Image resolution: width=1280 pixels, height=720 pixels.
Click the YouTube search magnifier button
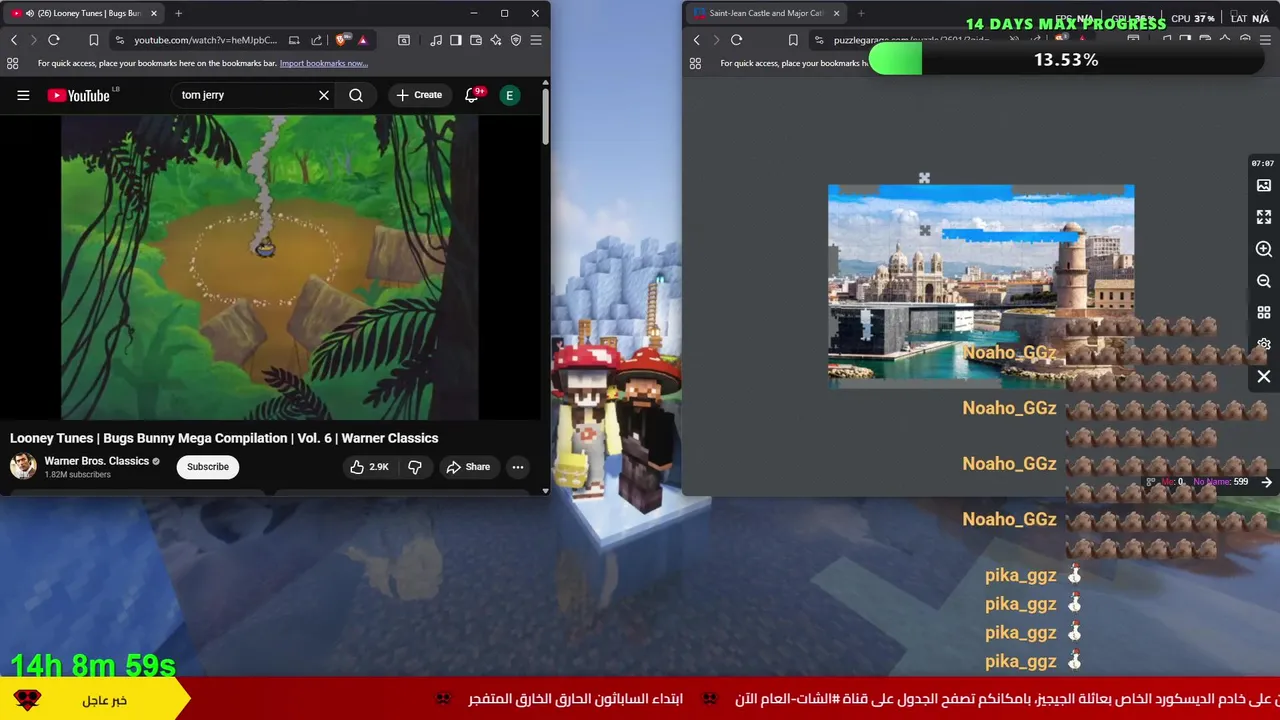click(x=356, y=95)
